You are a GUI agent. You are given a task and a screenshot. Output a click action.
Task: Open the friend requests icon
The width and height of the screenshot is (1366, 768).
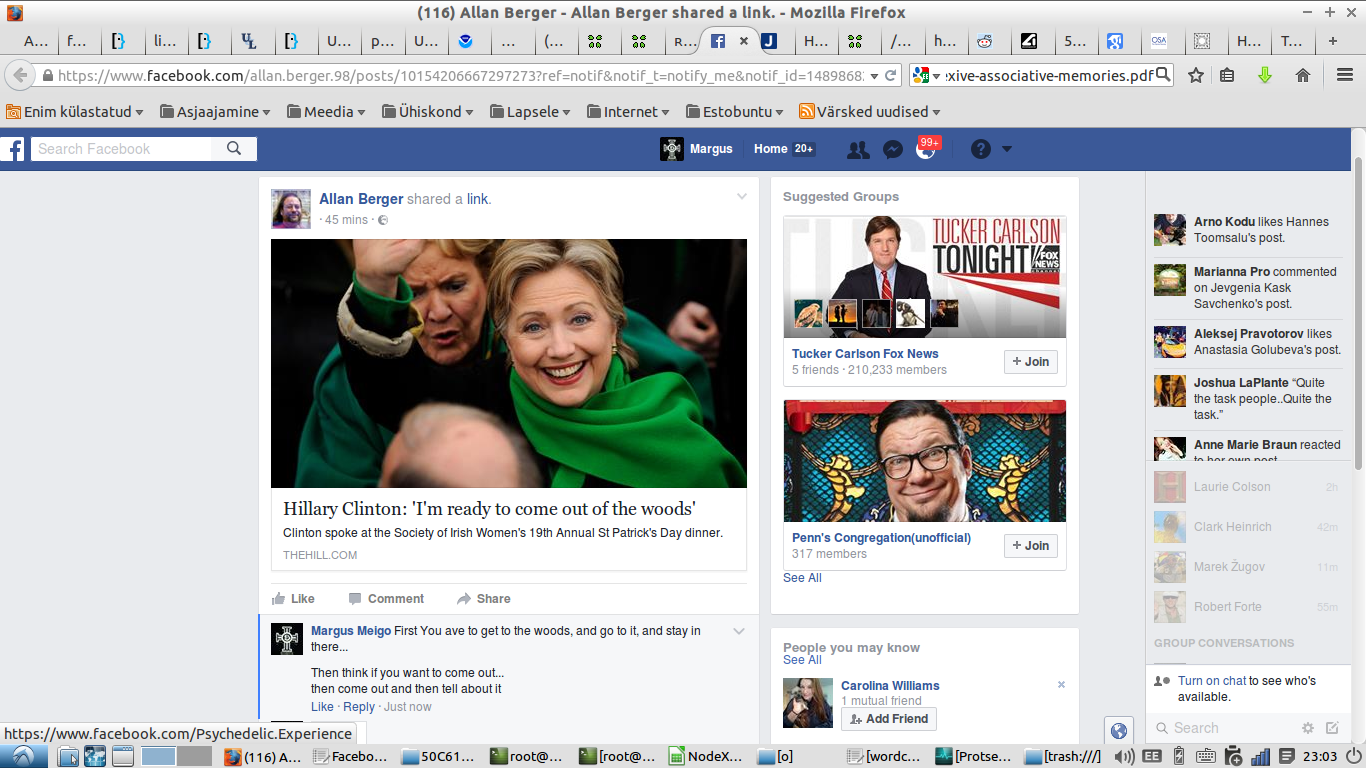click(858, 149)
